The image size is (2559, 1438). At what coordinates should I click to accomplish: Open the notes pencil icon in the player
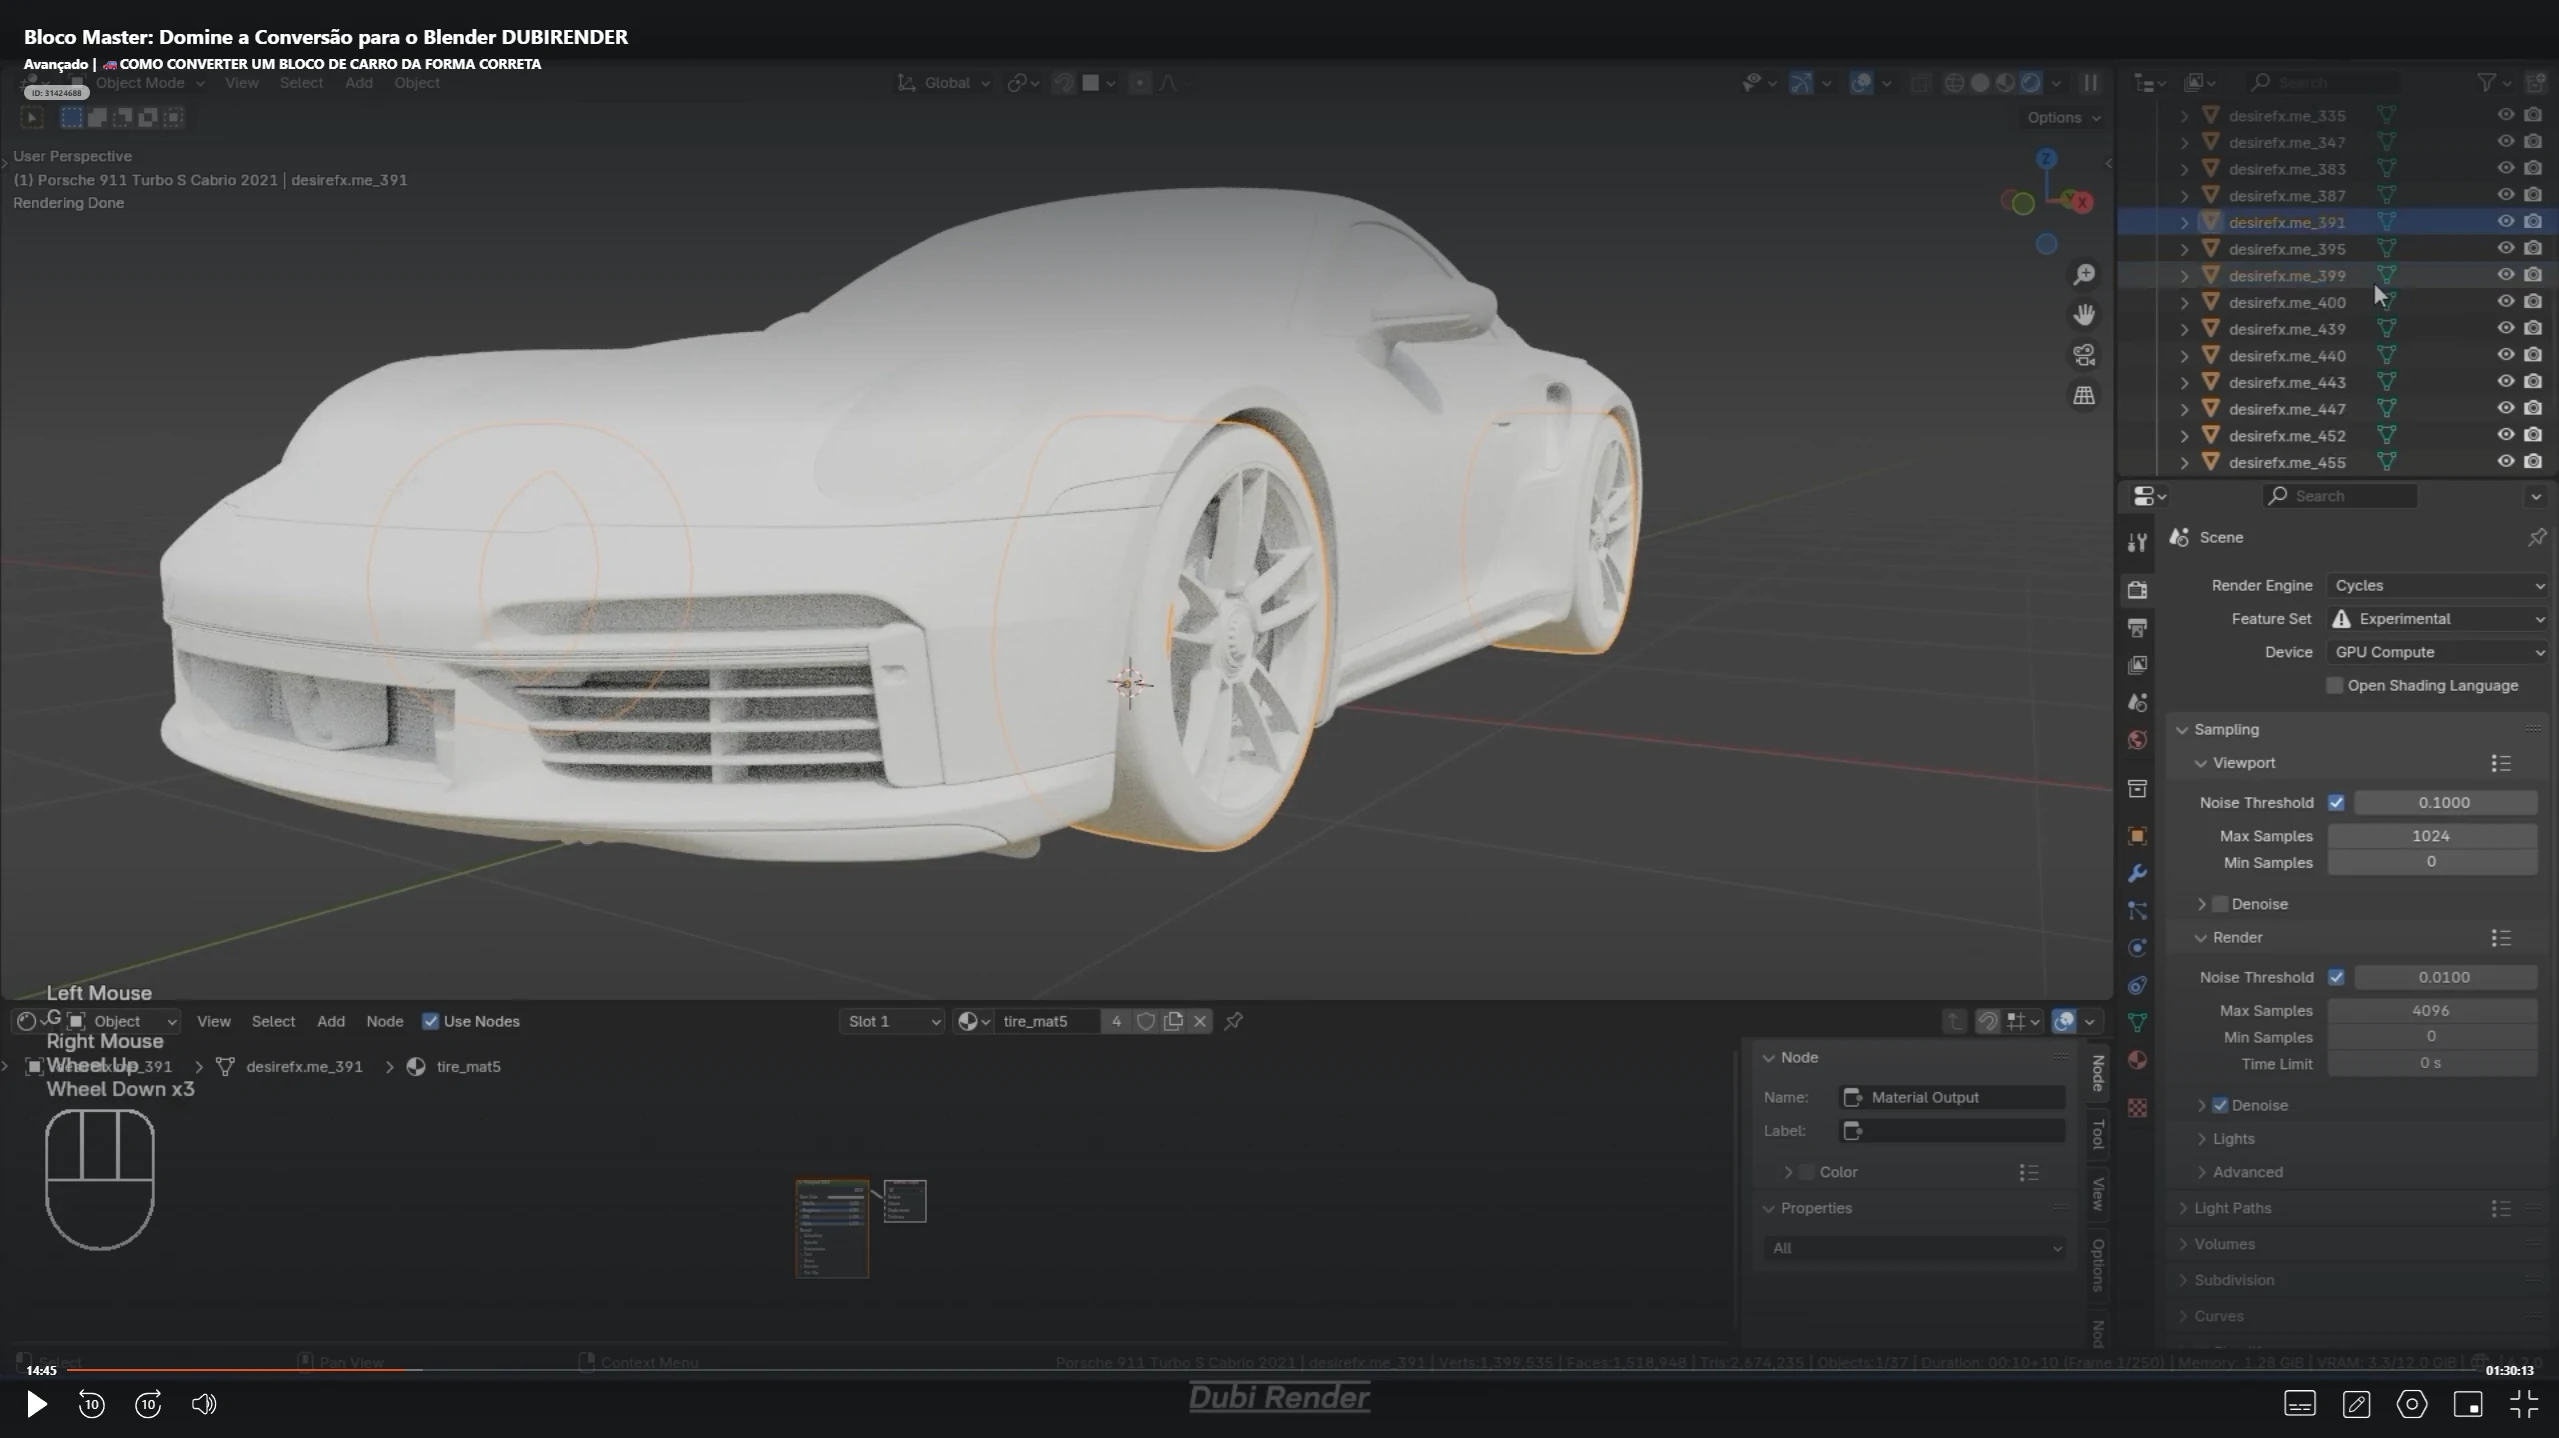pyautogui.click(x=2355, y=1404)
